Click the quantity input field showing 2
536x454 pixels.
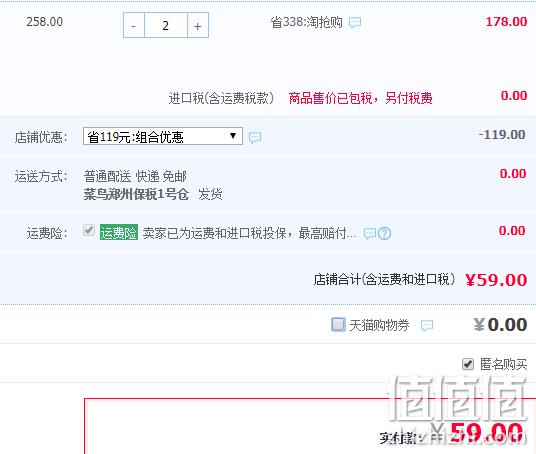(166, 25)
